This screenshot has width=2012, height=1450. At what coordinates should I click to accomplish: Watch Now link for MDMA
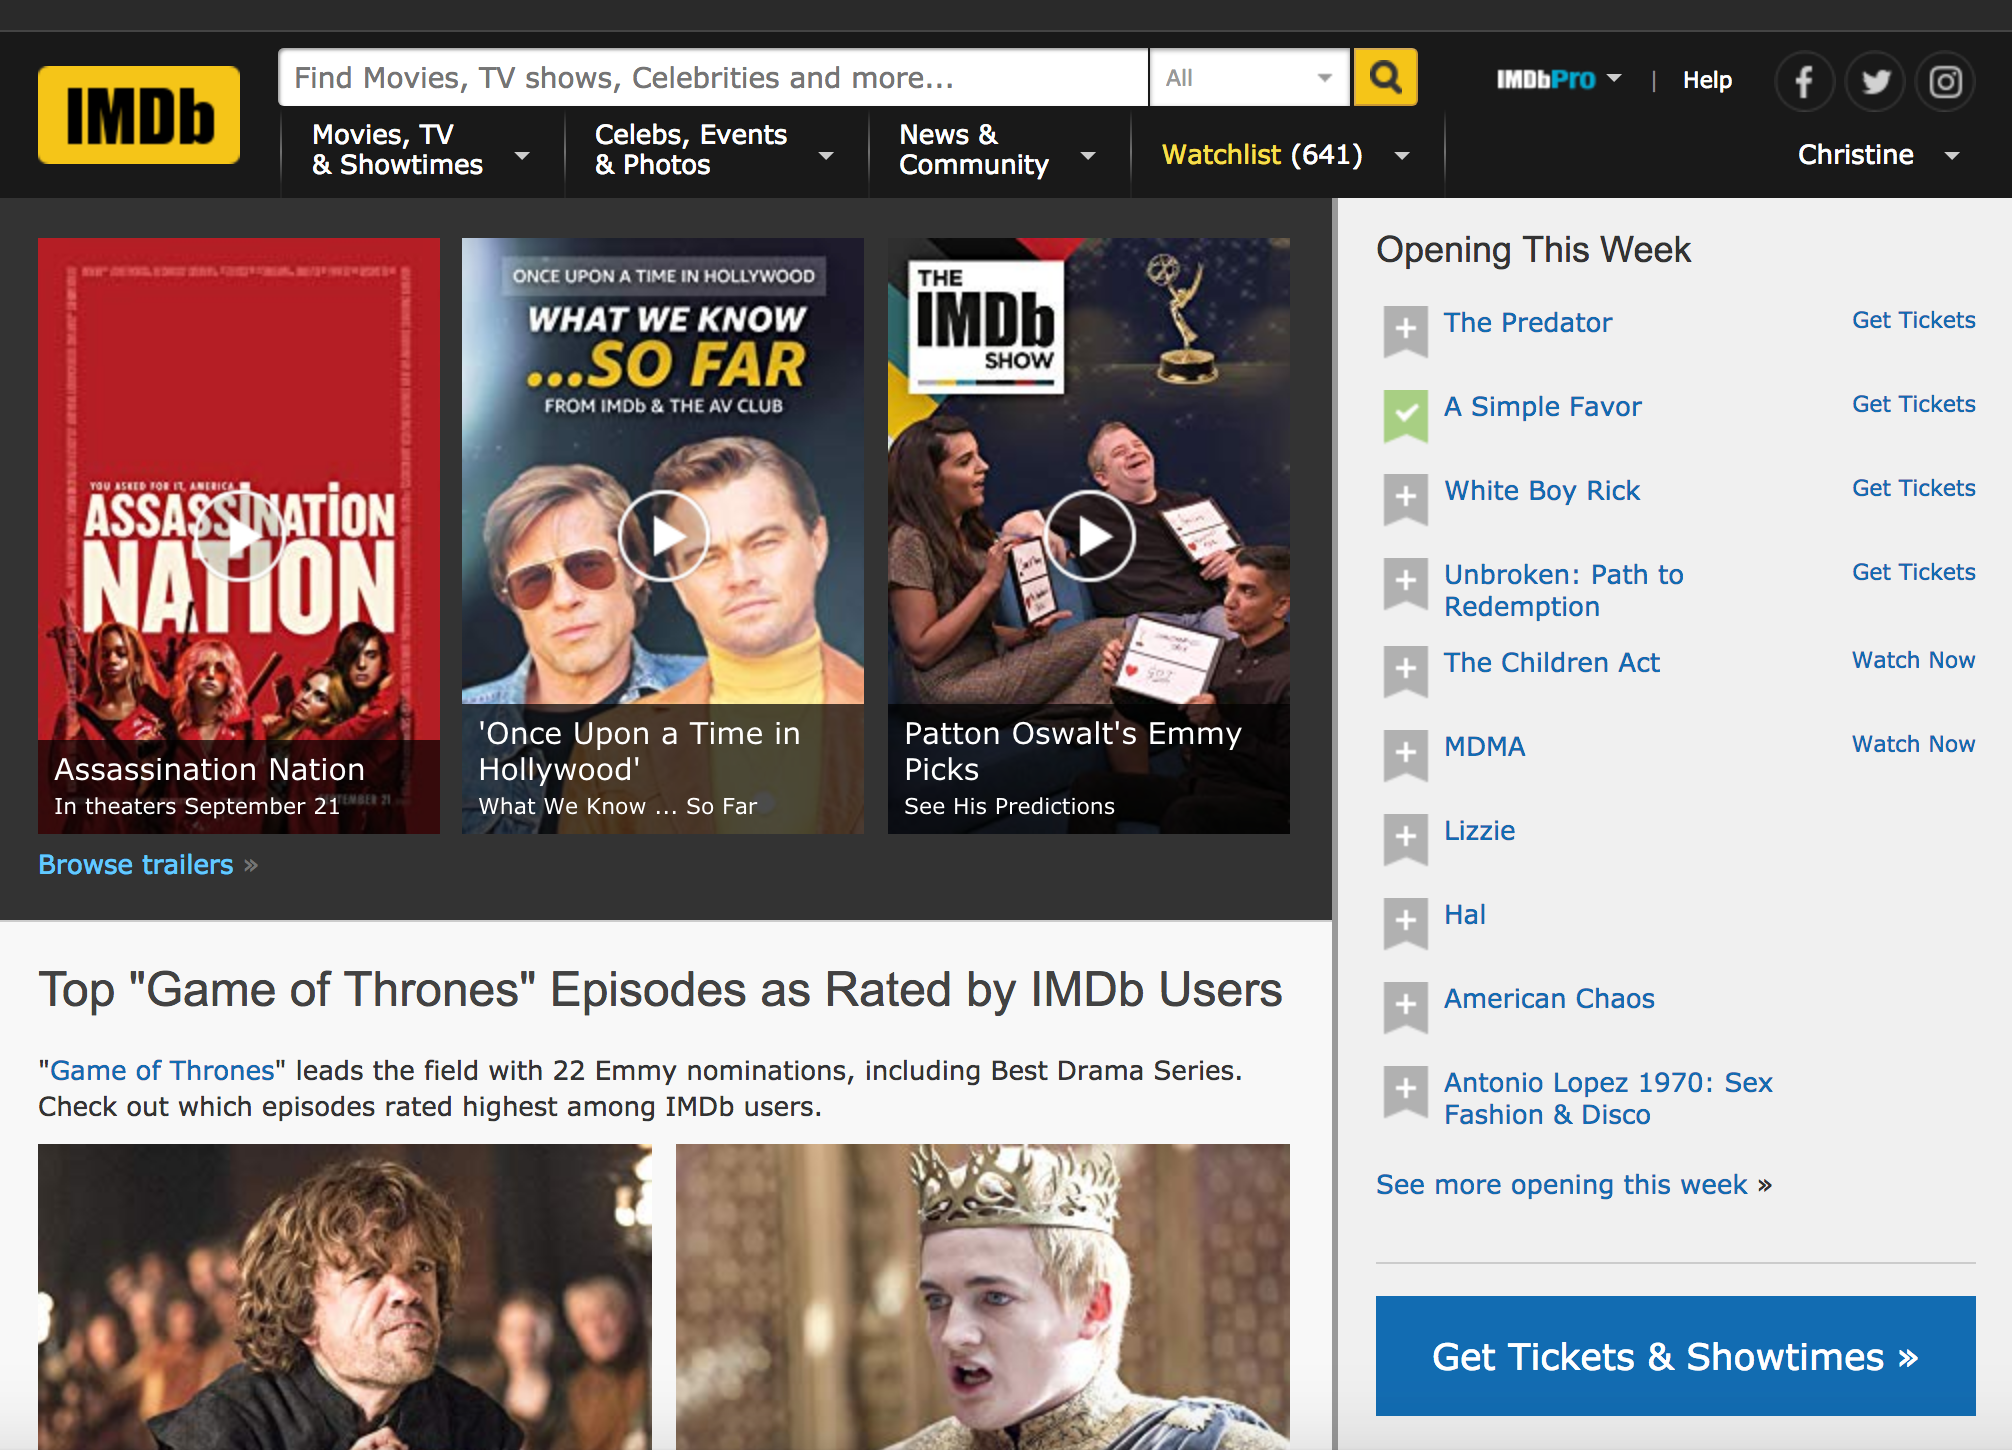tap(1913, 744)
